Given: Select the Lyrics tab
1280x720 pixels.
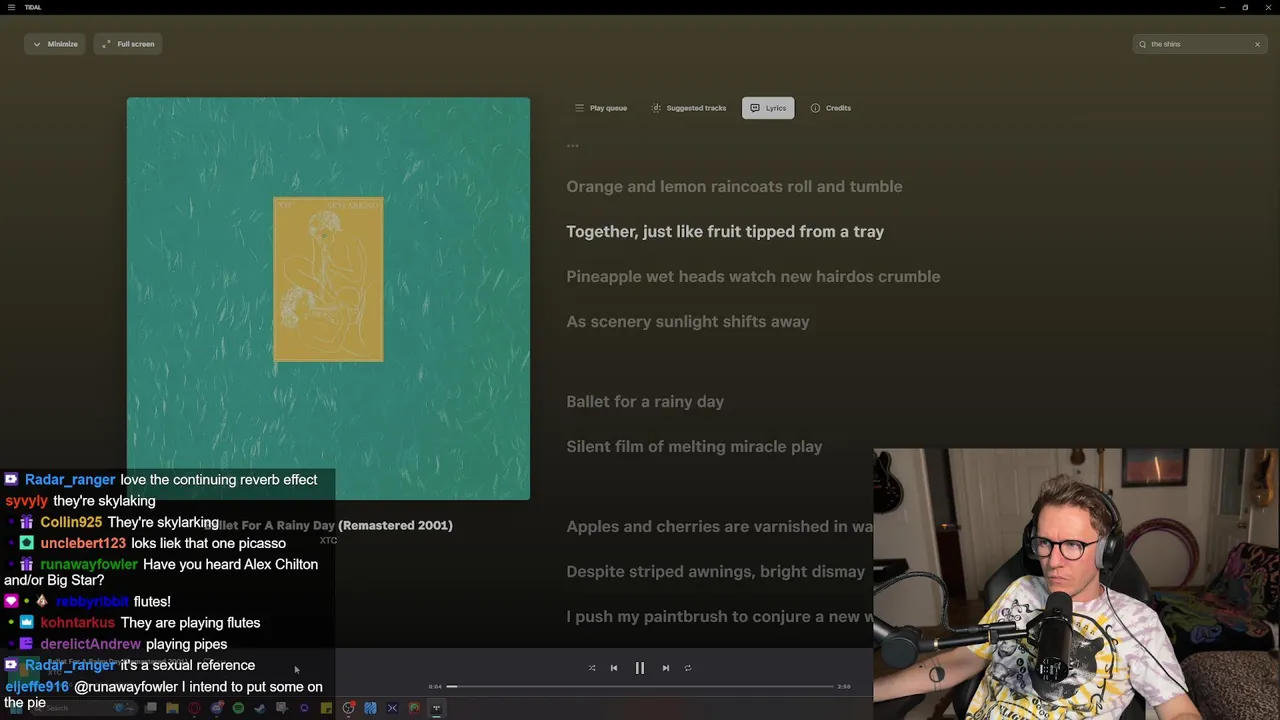Looking at the screenshot, I should tap(768, 108).
